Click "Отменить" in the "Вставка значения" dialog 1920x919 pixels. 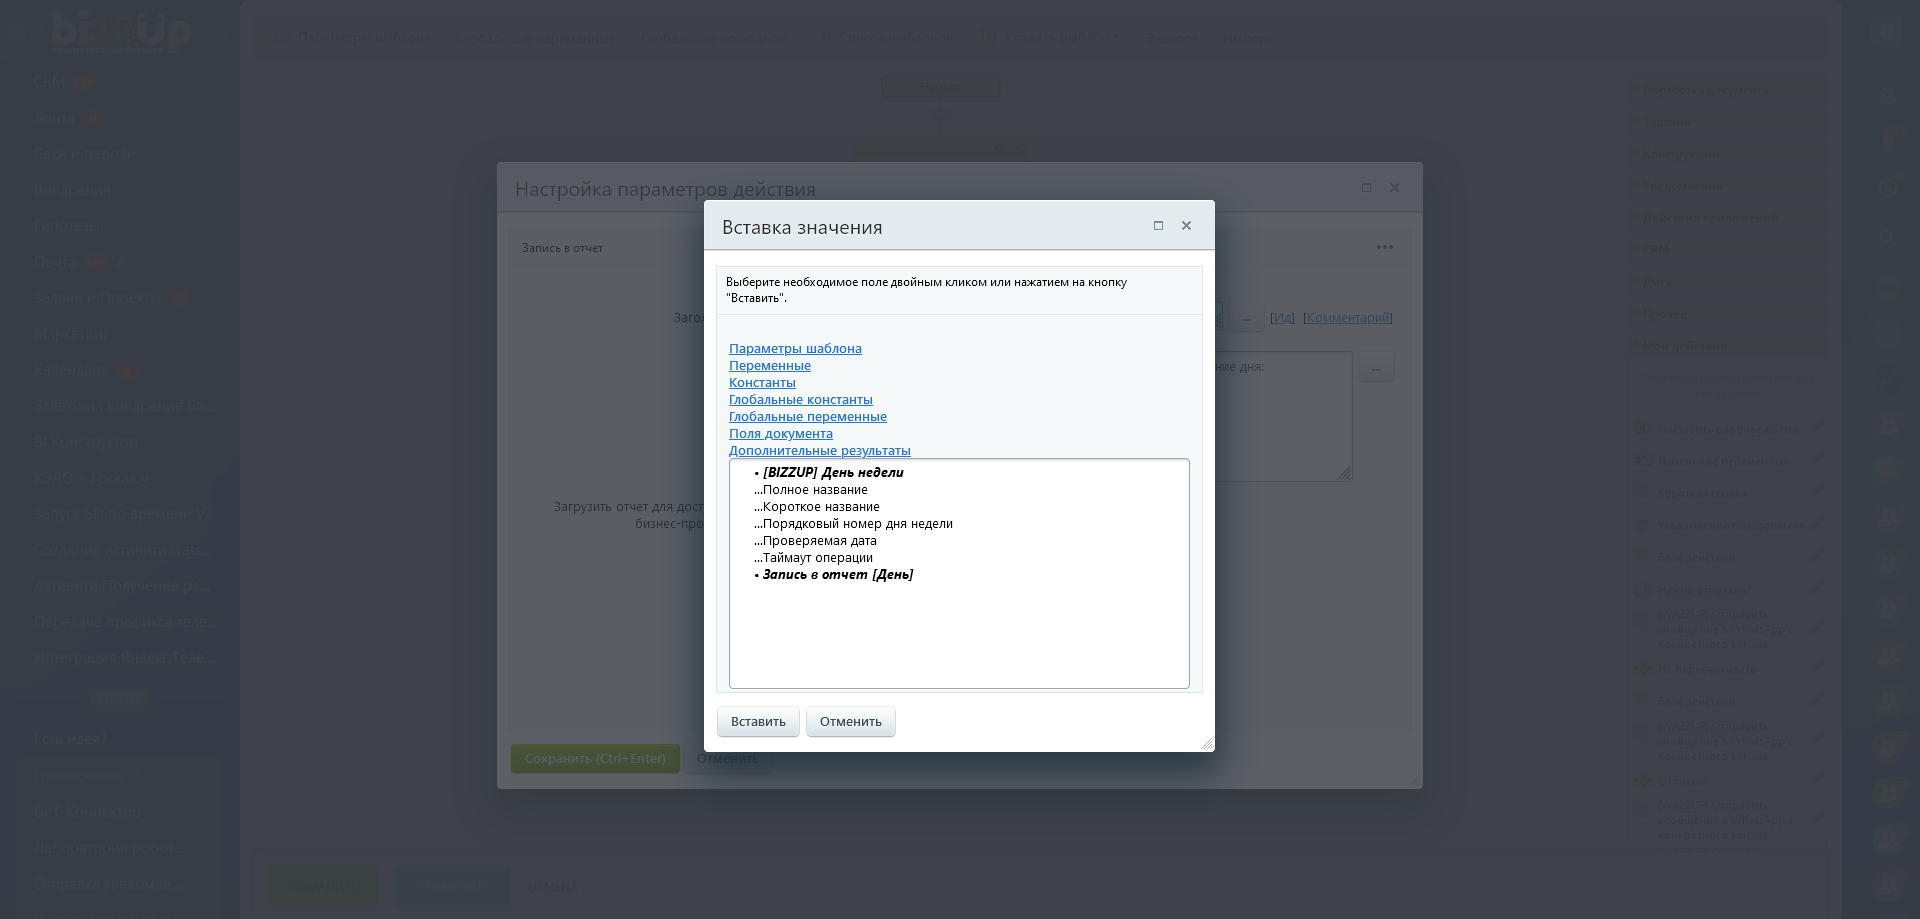(x=850, y=722)
